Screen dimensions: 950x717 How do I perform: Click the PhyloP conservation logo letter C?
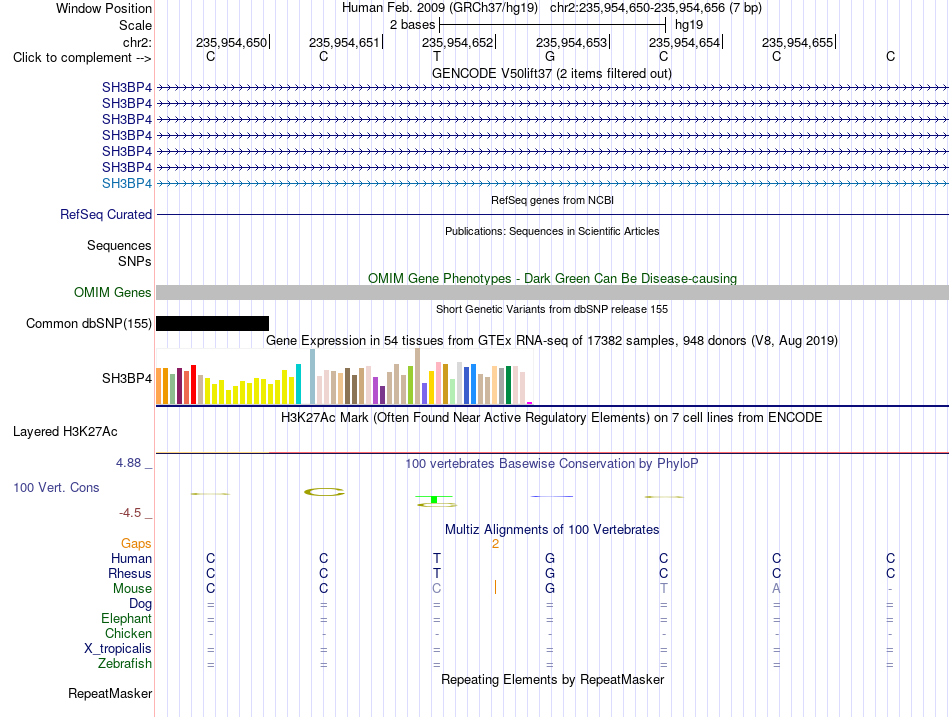pyautogui.click(x=324, y=492)
